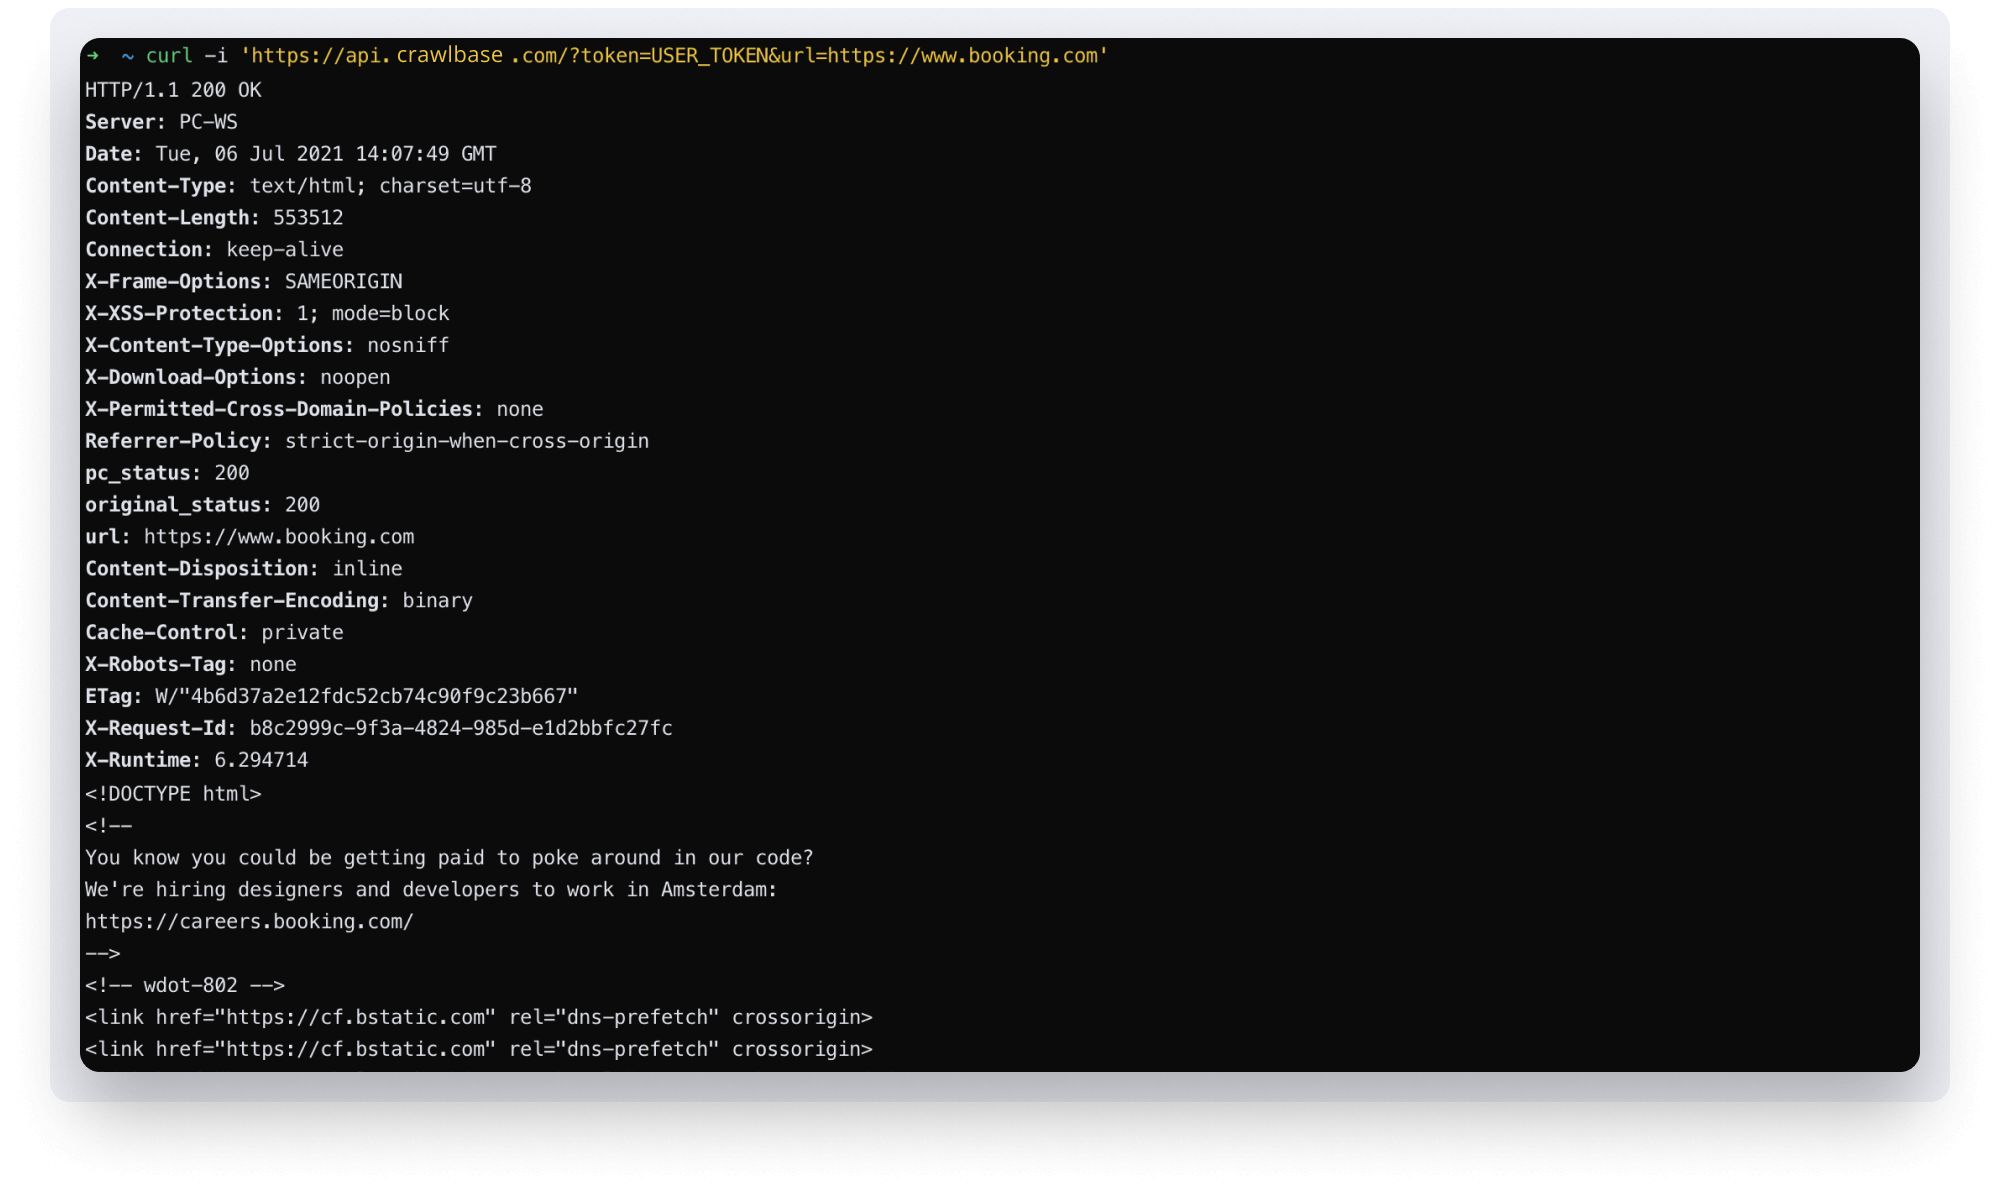Click the Referrer-Policy strict-origin-when-cross-origin line
2000x1192 pixels.
click(367, 441)
